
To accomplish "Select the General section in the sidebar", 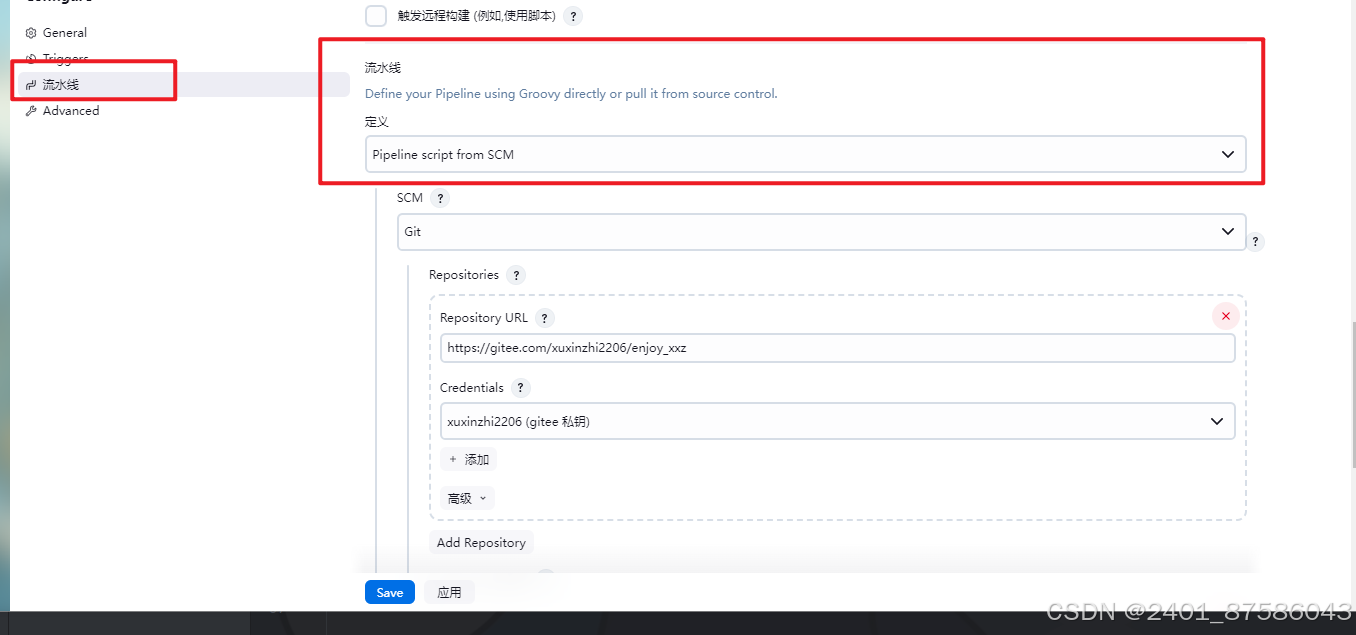I will click(63, 32).
